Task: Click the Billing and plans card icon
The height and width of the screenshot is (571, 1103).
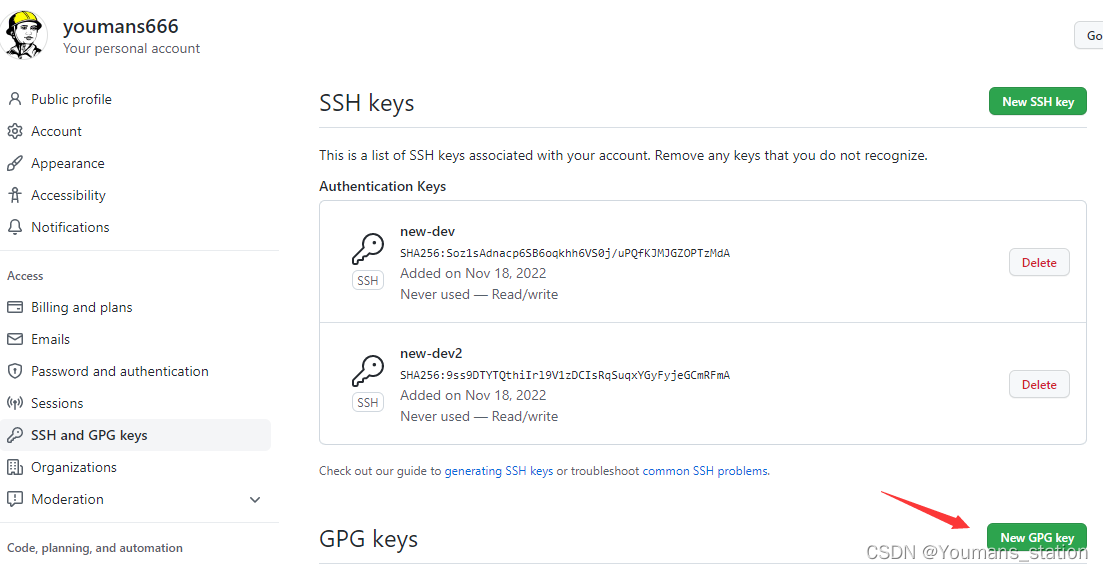Action: tap(15, 307)
